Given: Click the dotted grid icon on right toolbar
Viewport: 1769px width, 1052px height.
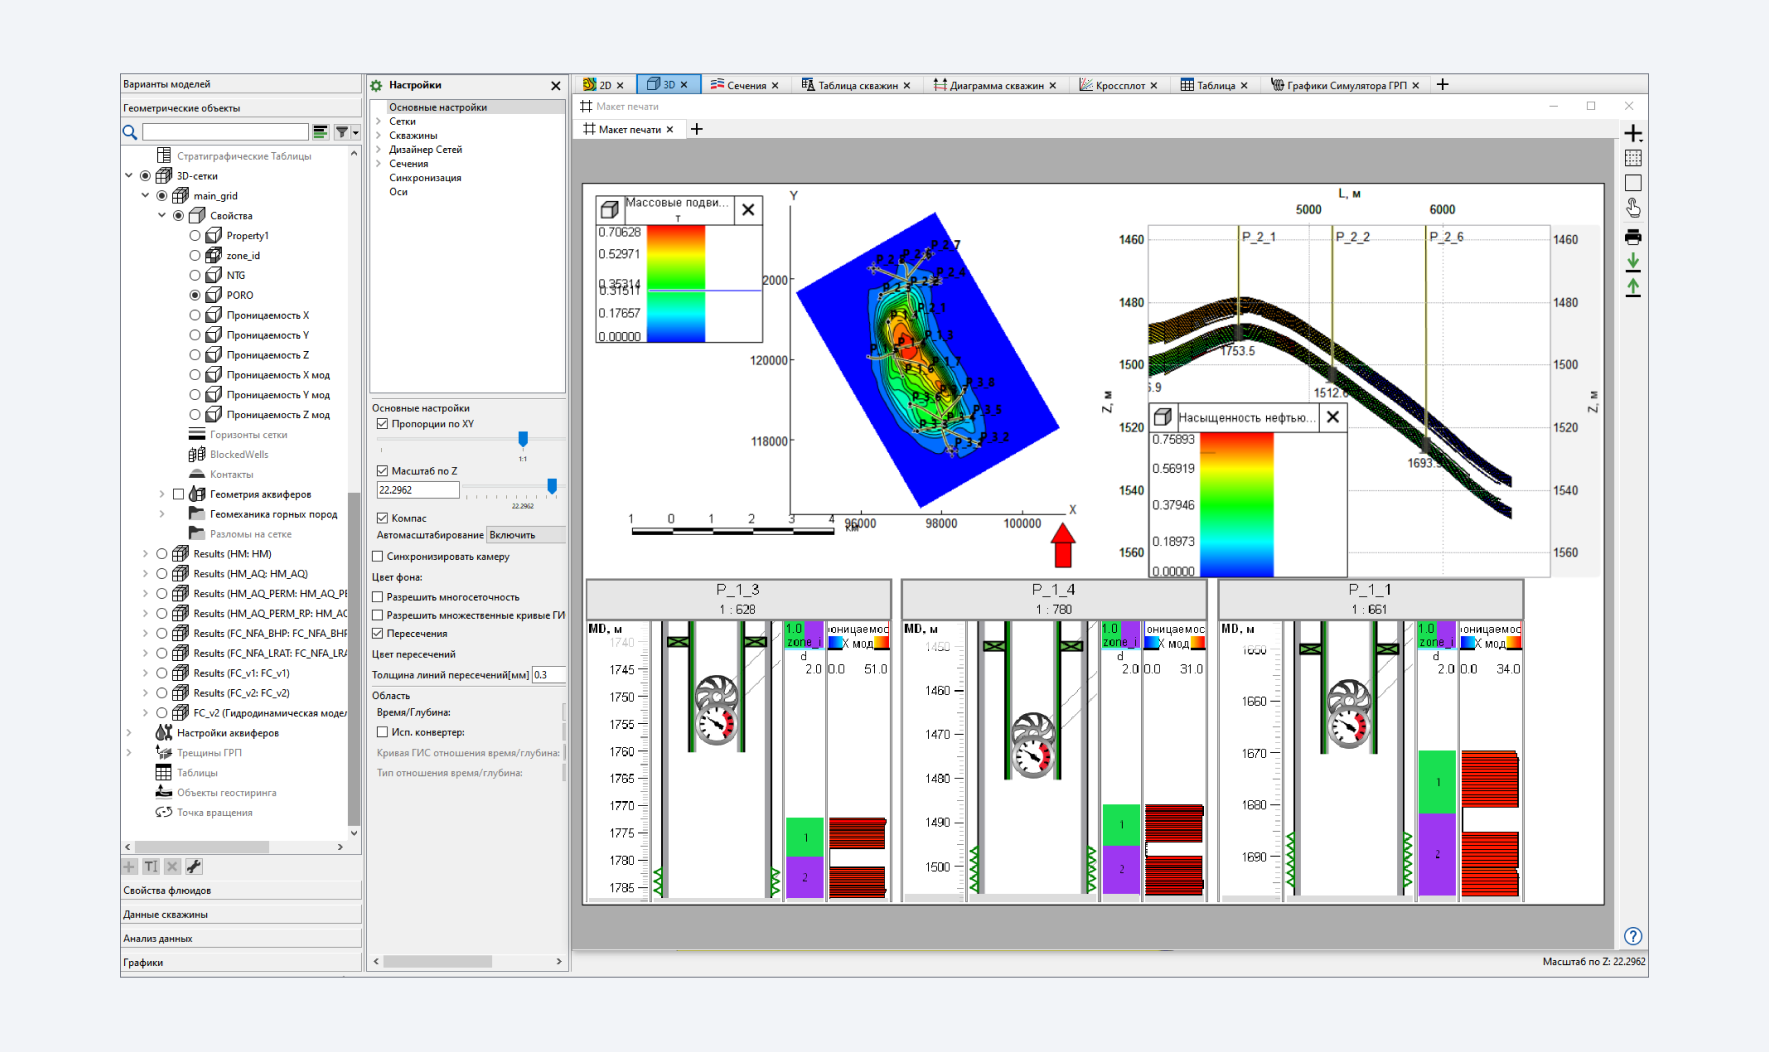Looking at the screenshot, I should coord(1633,158).
